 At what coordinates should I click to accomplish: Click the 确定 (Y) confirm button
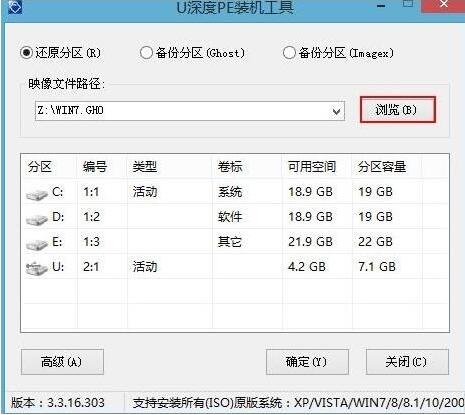(307, 362)
